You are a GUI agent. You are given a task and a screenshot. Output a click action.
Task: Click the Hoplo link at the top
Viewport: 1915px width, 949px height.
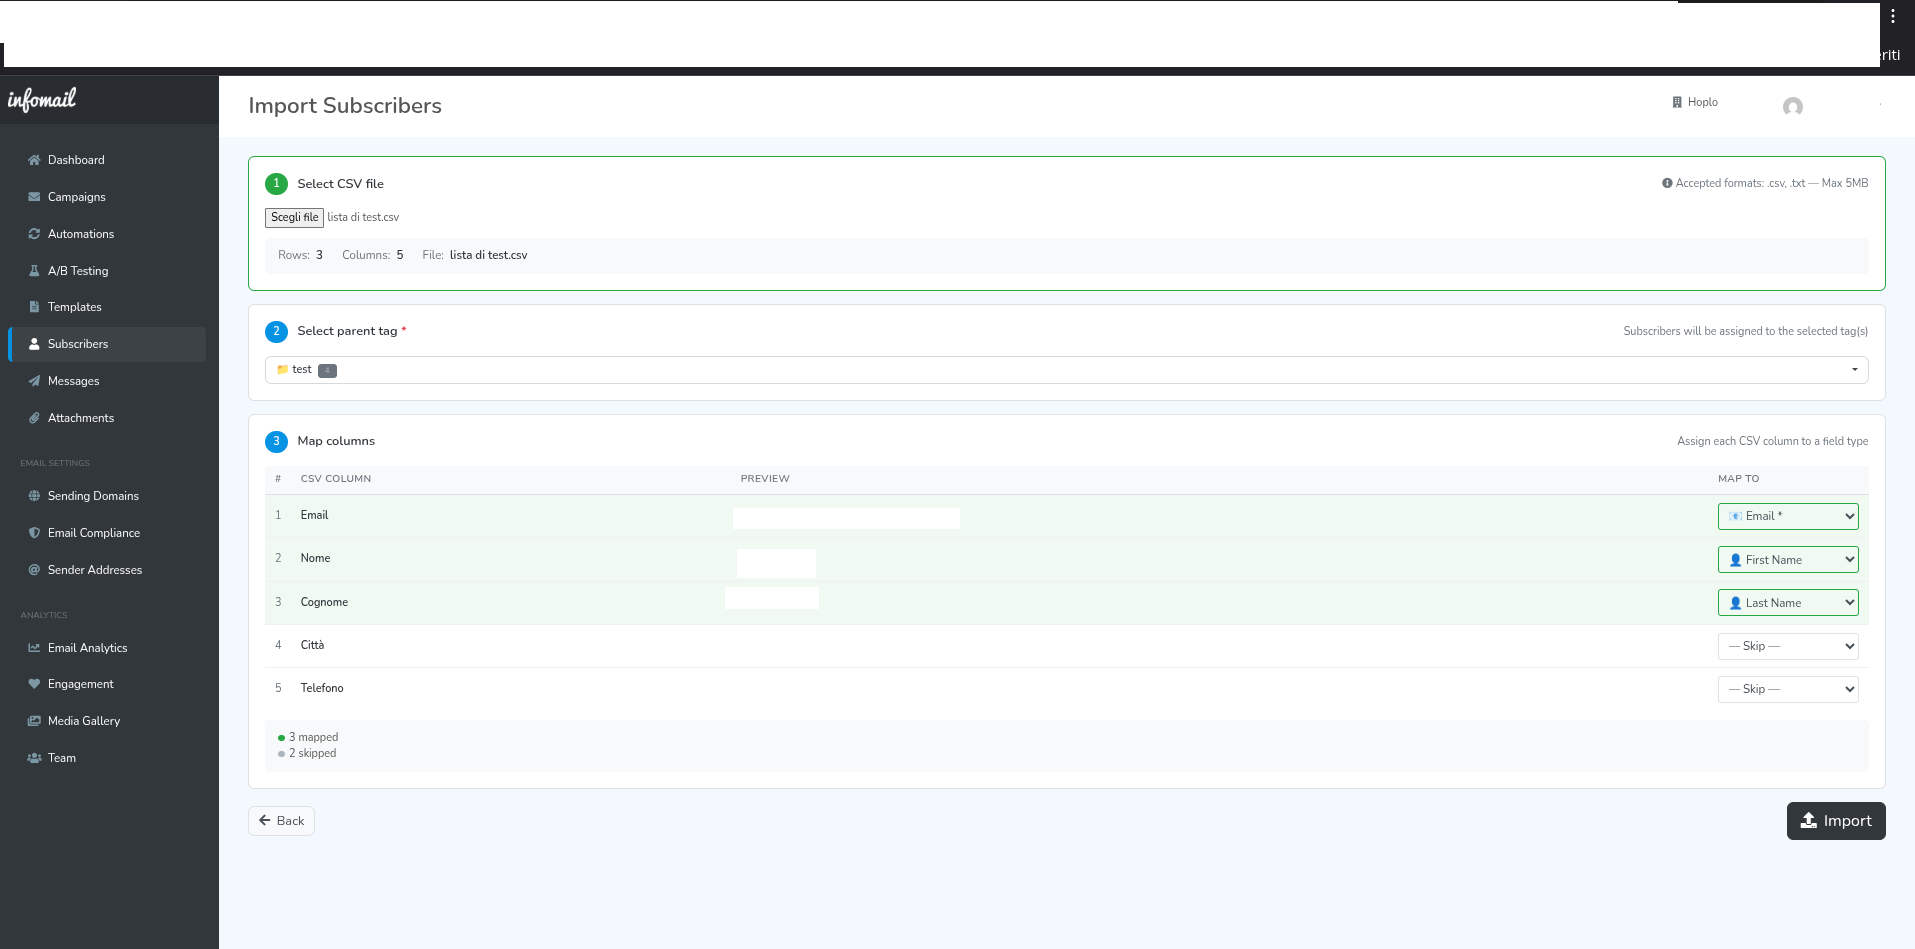(x=1695, y=102)
